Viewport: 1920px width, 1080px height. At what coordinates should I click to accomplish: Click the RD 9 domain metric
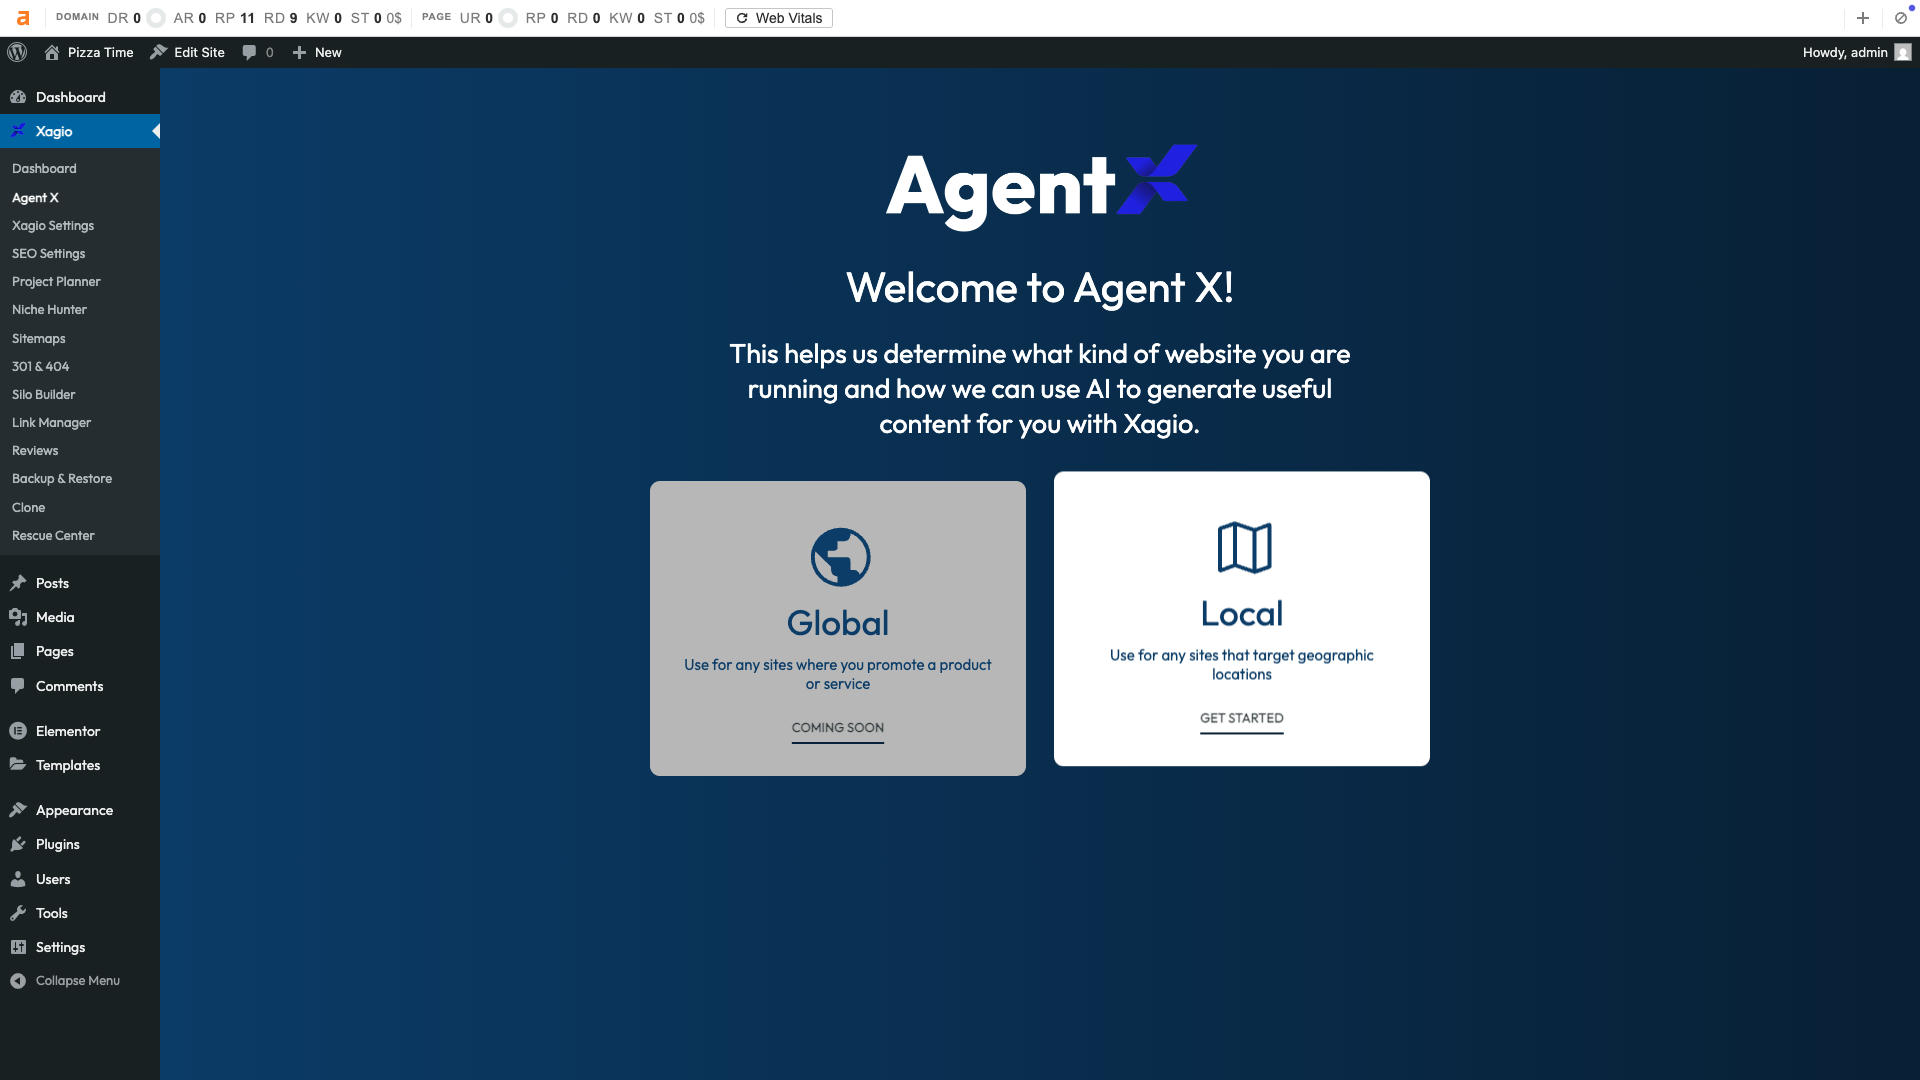click(x=280, y=18)
